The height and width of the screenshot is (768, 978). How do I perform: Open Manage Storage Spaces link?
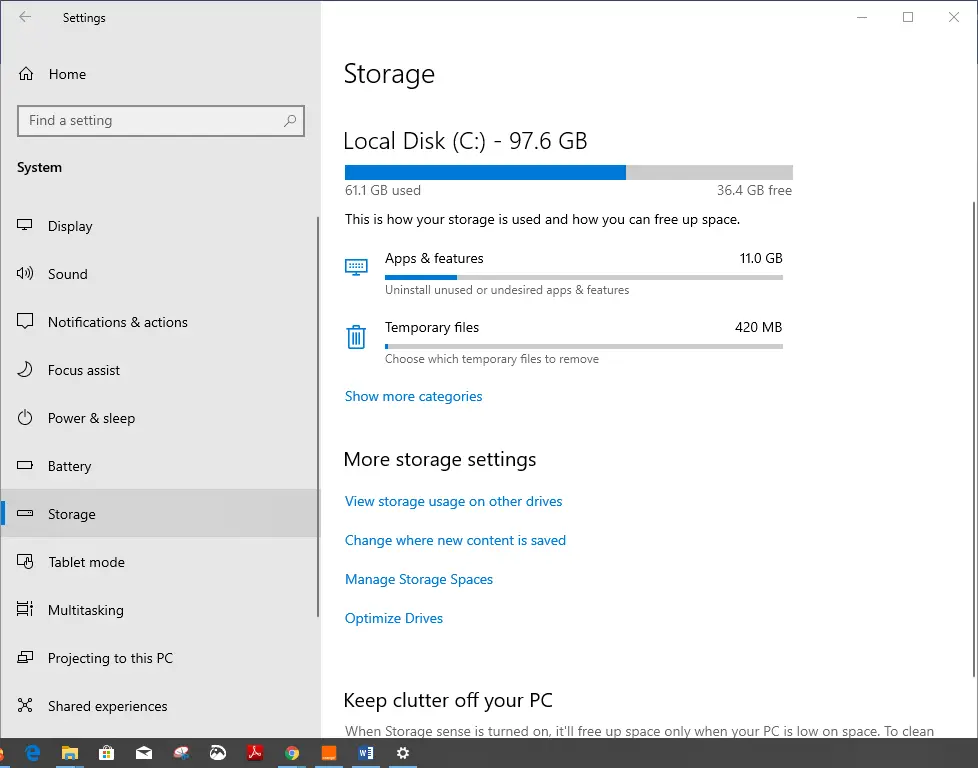[x=419, y=580]
